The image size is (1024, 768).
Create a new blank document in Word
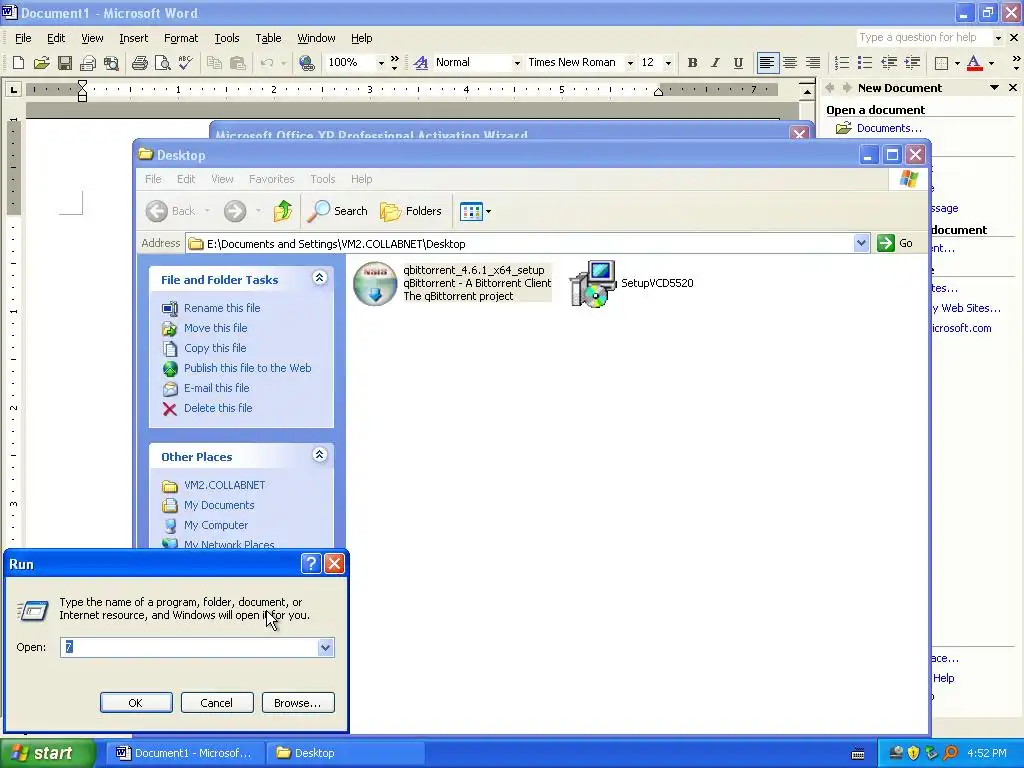18,63
